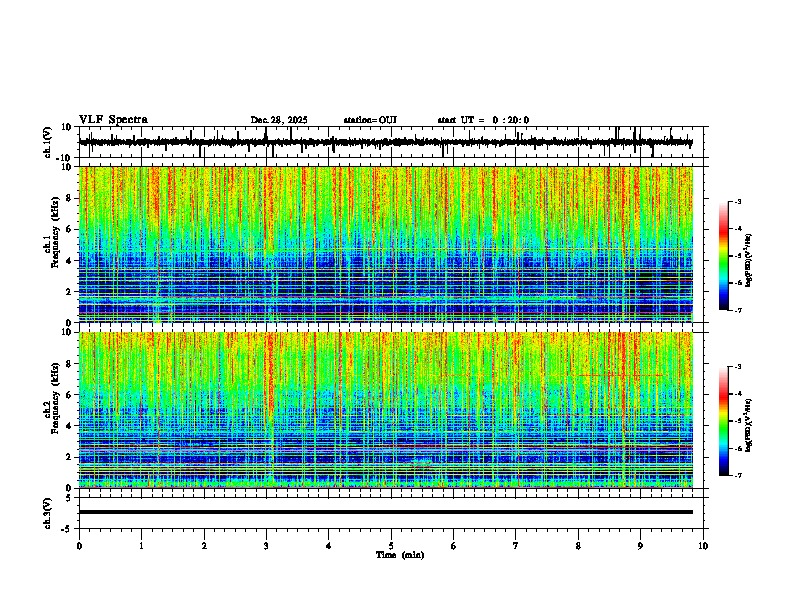Click the "station=OUI" label
The width and height of the screenshot is (792, 612).
click(x=370, y=120)
